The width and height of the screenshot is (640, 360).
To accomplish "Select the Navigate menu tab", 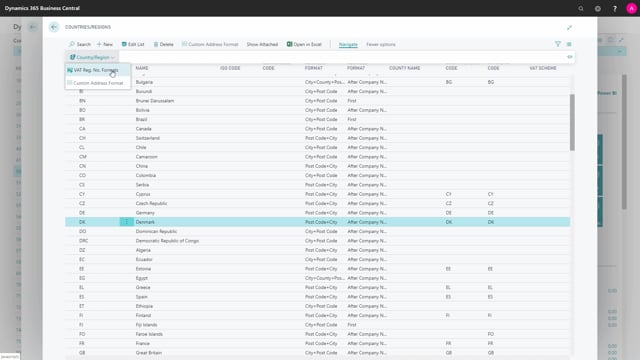I will [348, 44].
